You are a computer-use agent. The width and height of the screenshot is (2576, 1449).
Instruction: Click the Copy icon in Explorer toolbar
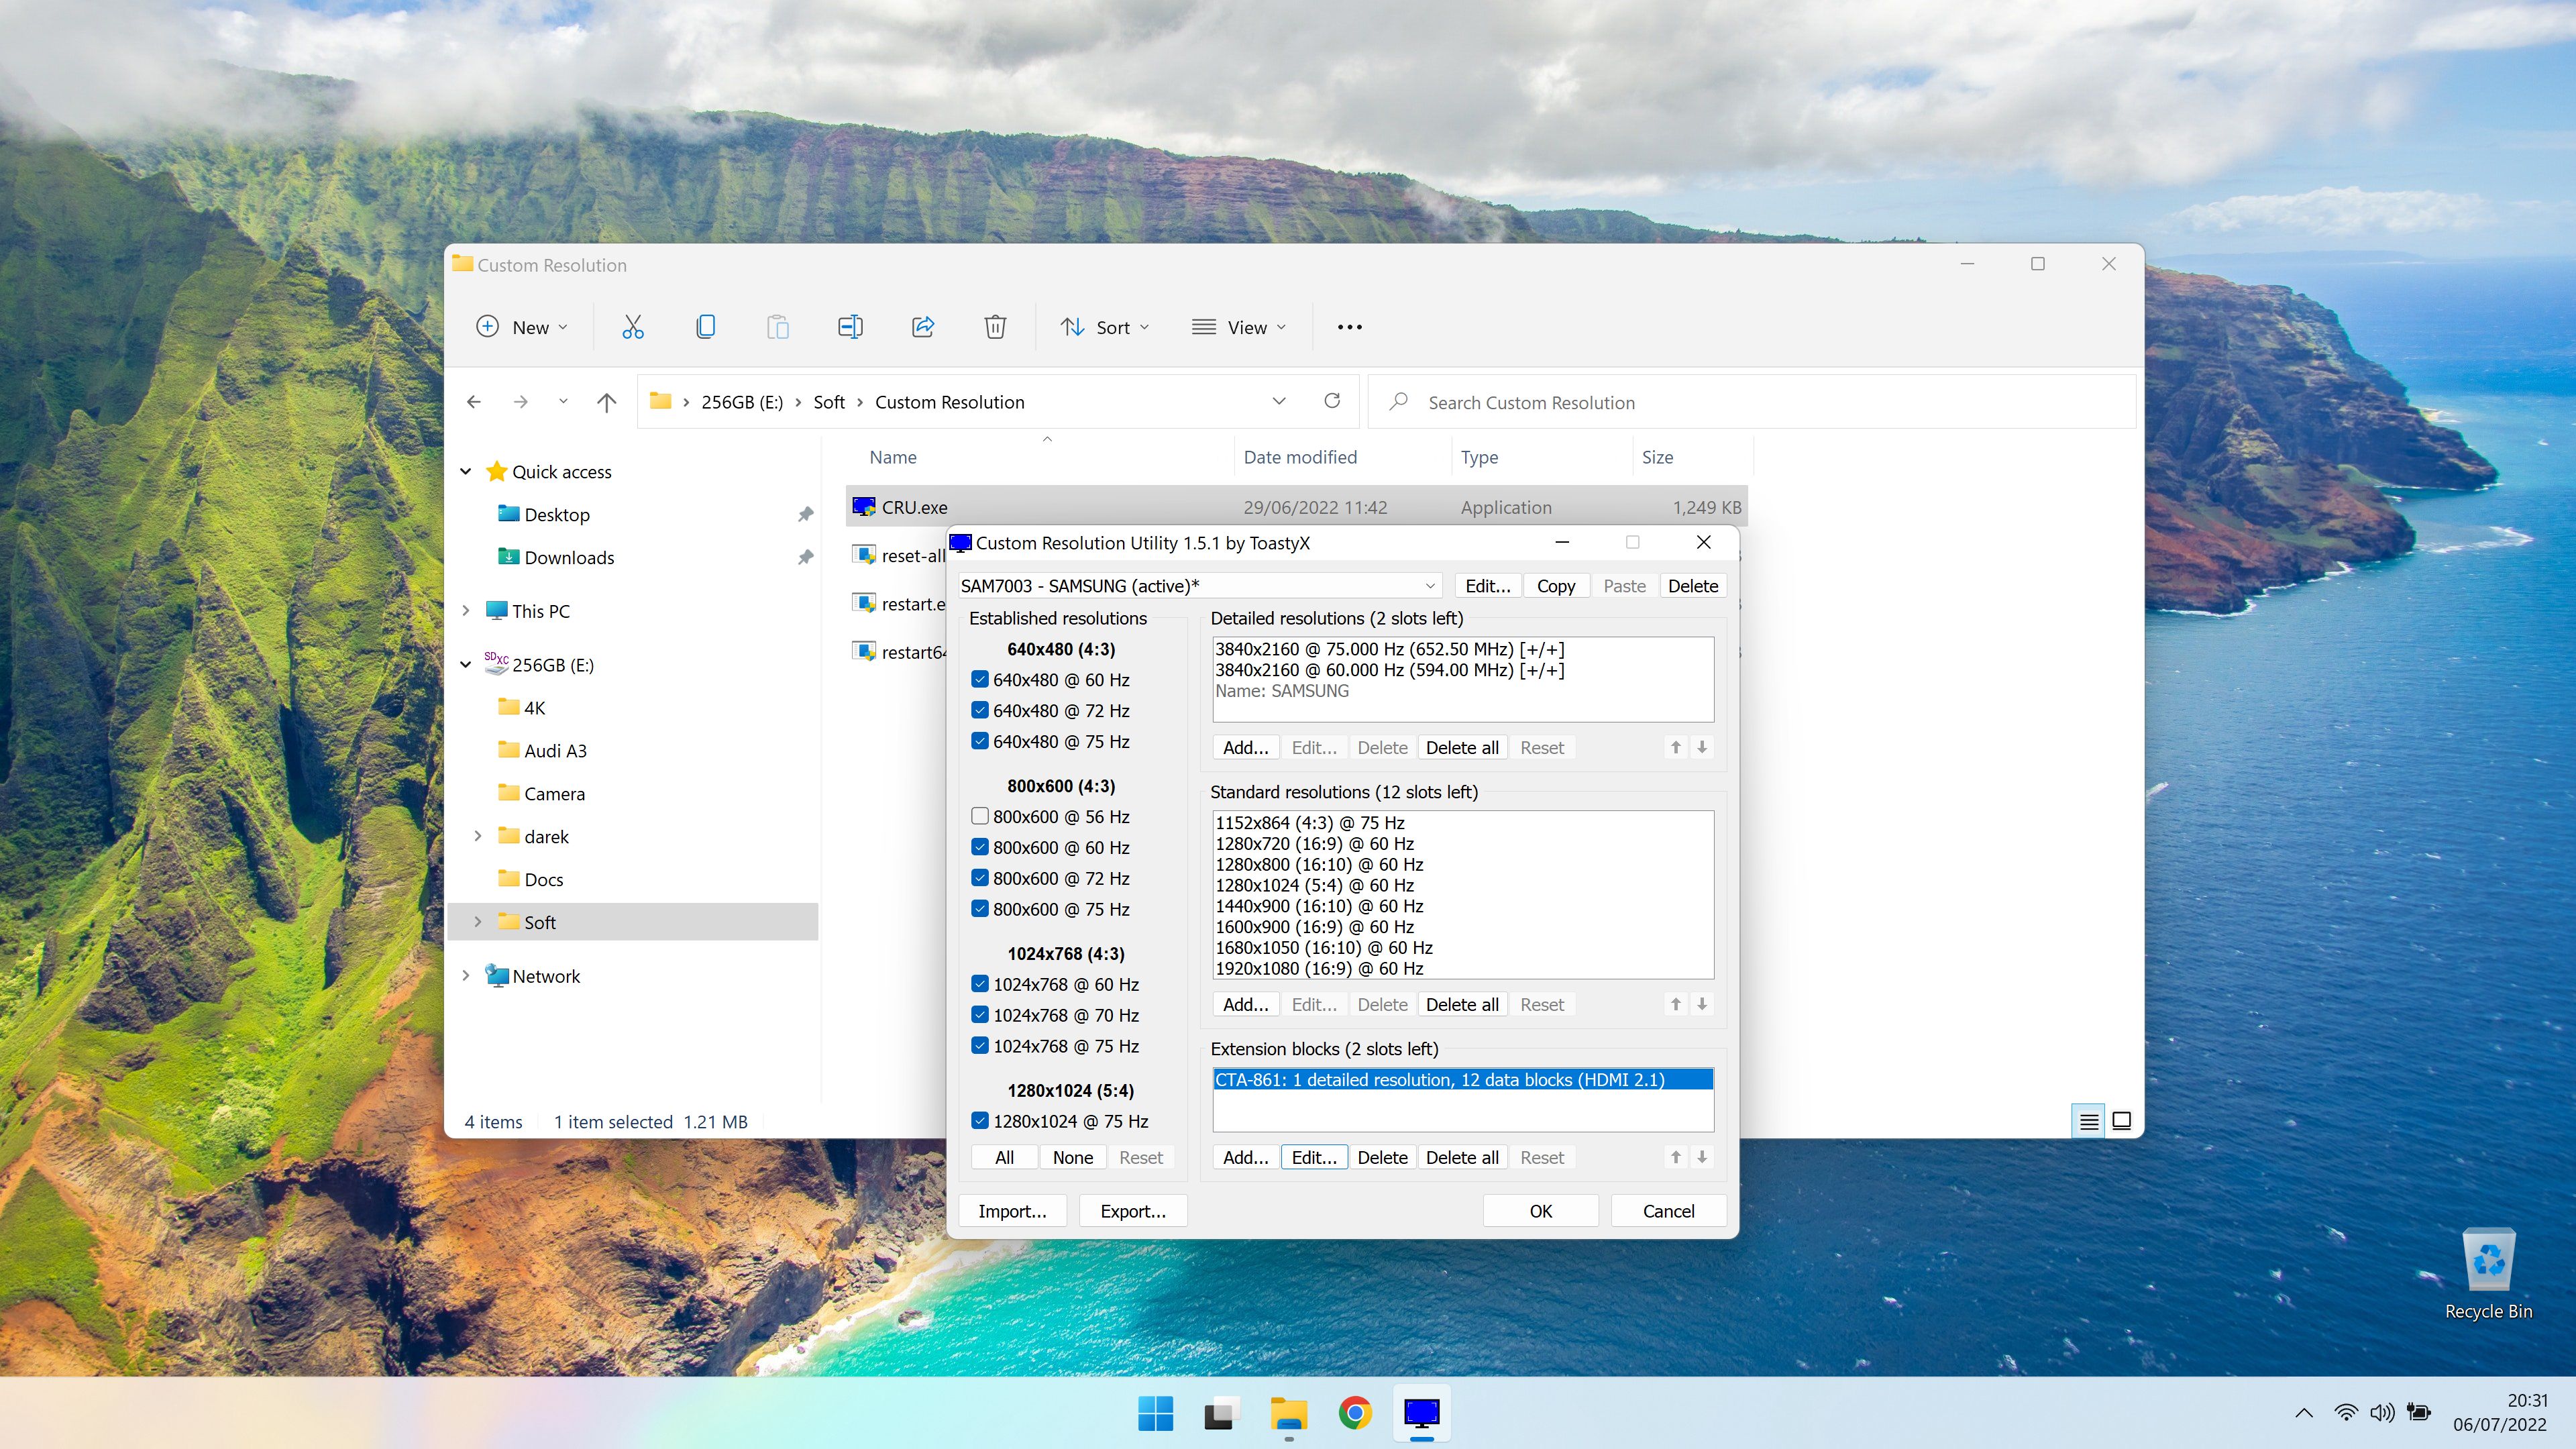[x=705, y=327]
